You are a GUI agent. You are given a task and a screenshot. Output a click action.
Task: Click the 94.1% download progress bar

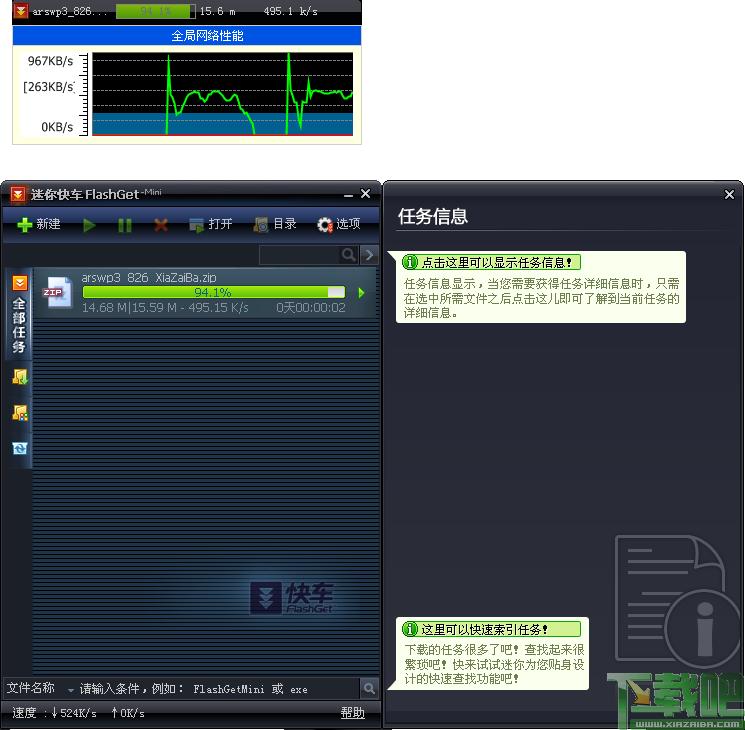[213, 292]
